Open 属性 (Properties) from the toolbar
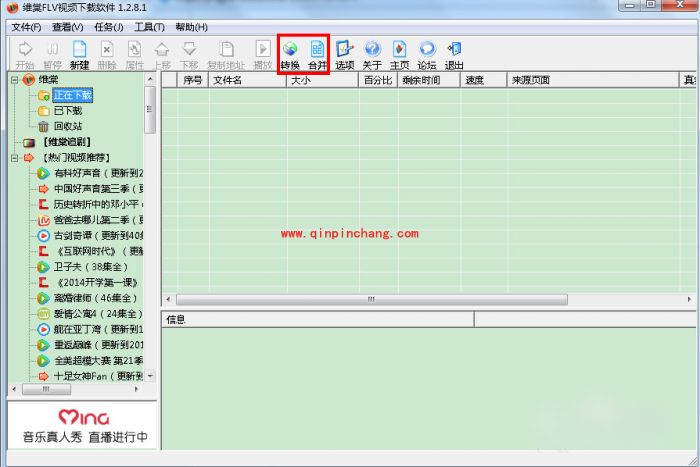This screenshot has width=700, height=467. tap(134, 55)
